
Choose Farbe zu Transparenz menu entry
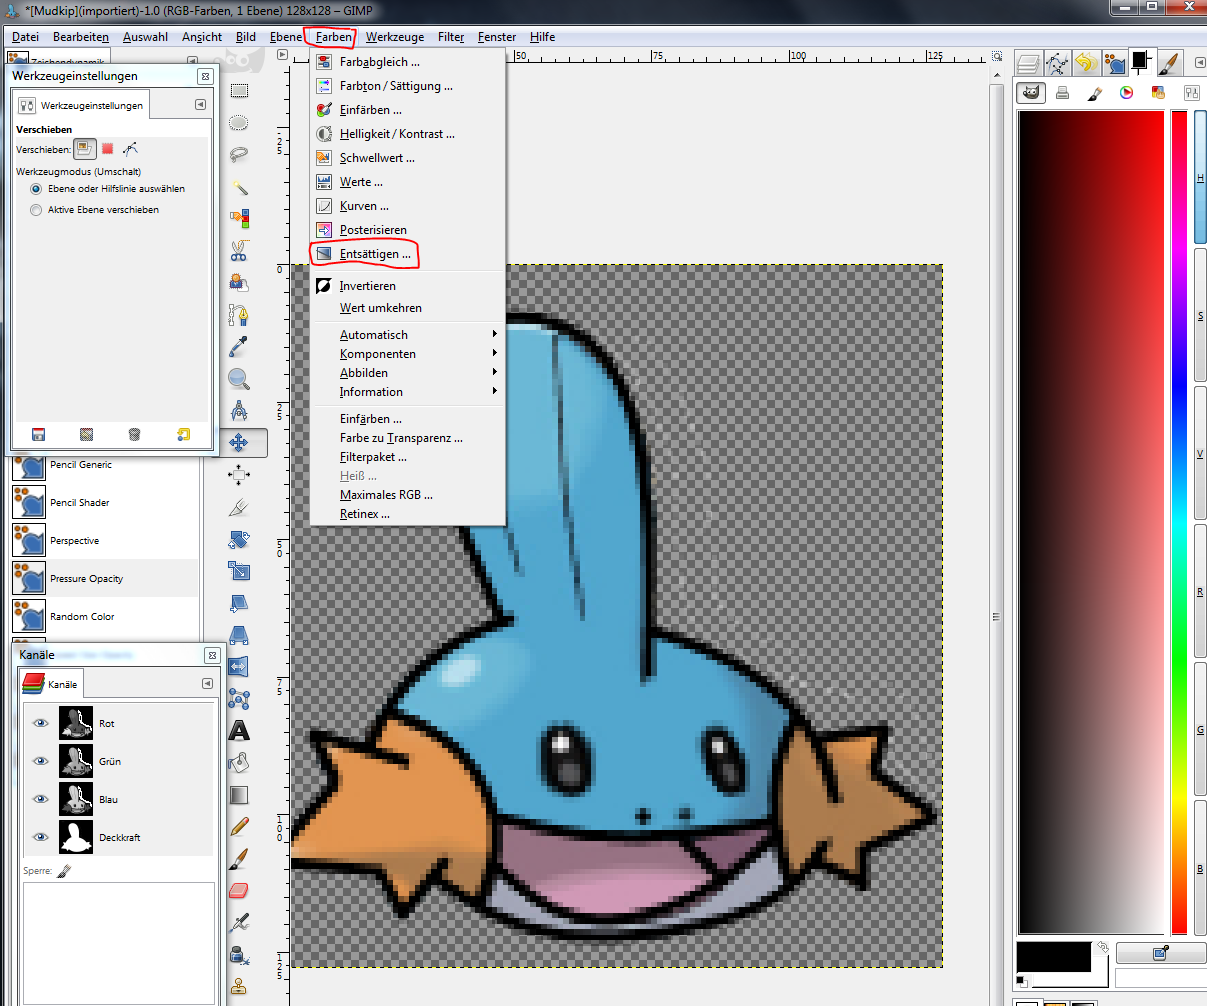[407, 438]
